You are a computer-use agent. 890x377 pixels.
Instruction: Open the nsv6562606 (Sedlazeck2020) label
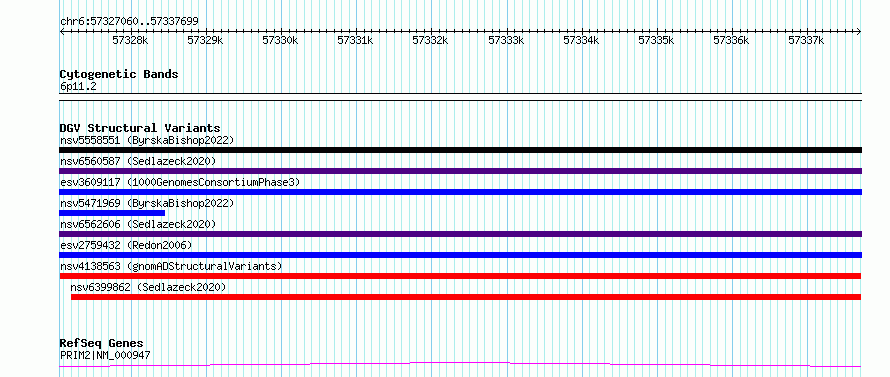138,224
